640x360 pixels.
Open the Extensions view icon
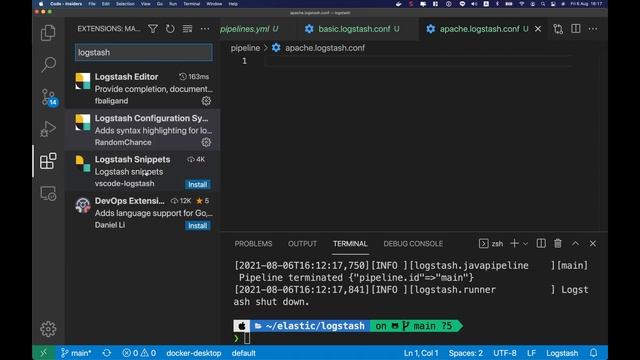(x=48, y=161)
